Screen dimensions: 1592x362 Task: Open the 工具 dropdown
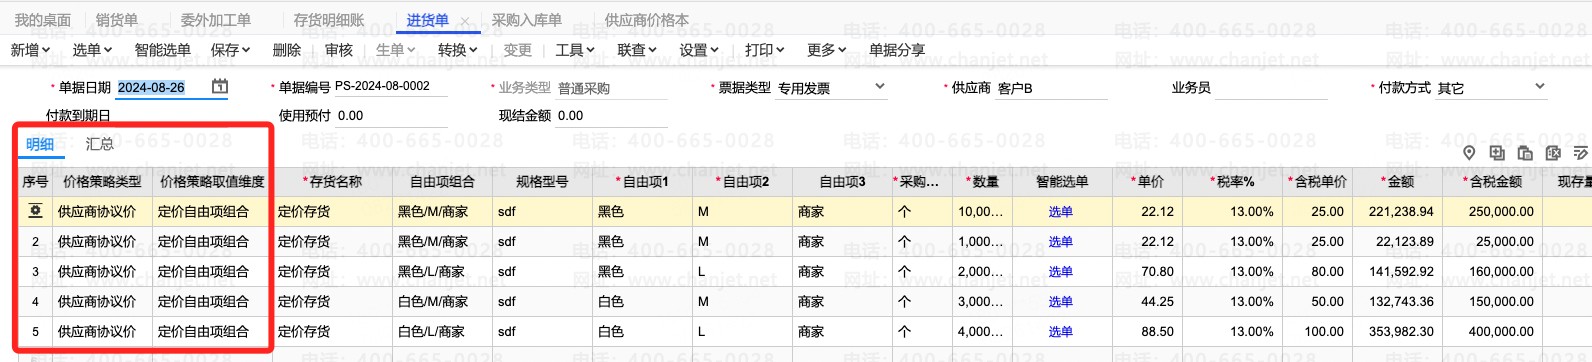(x=575, y=50)
